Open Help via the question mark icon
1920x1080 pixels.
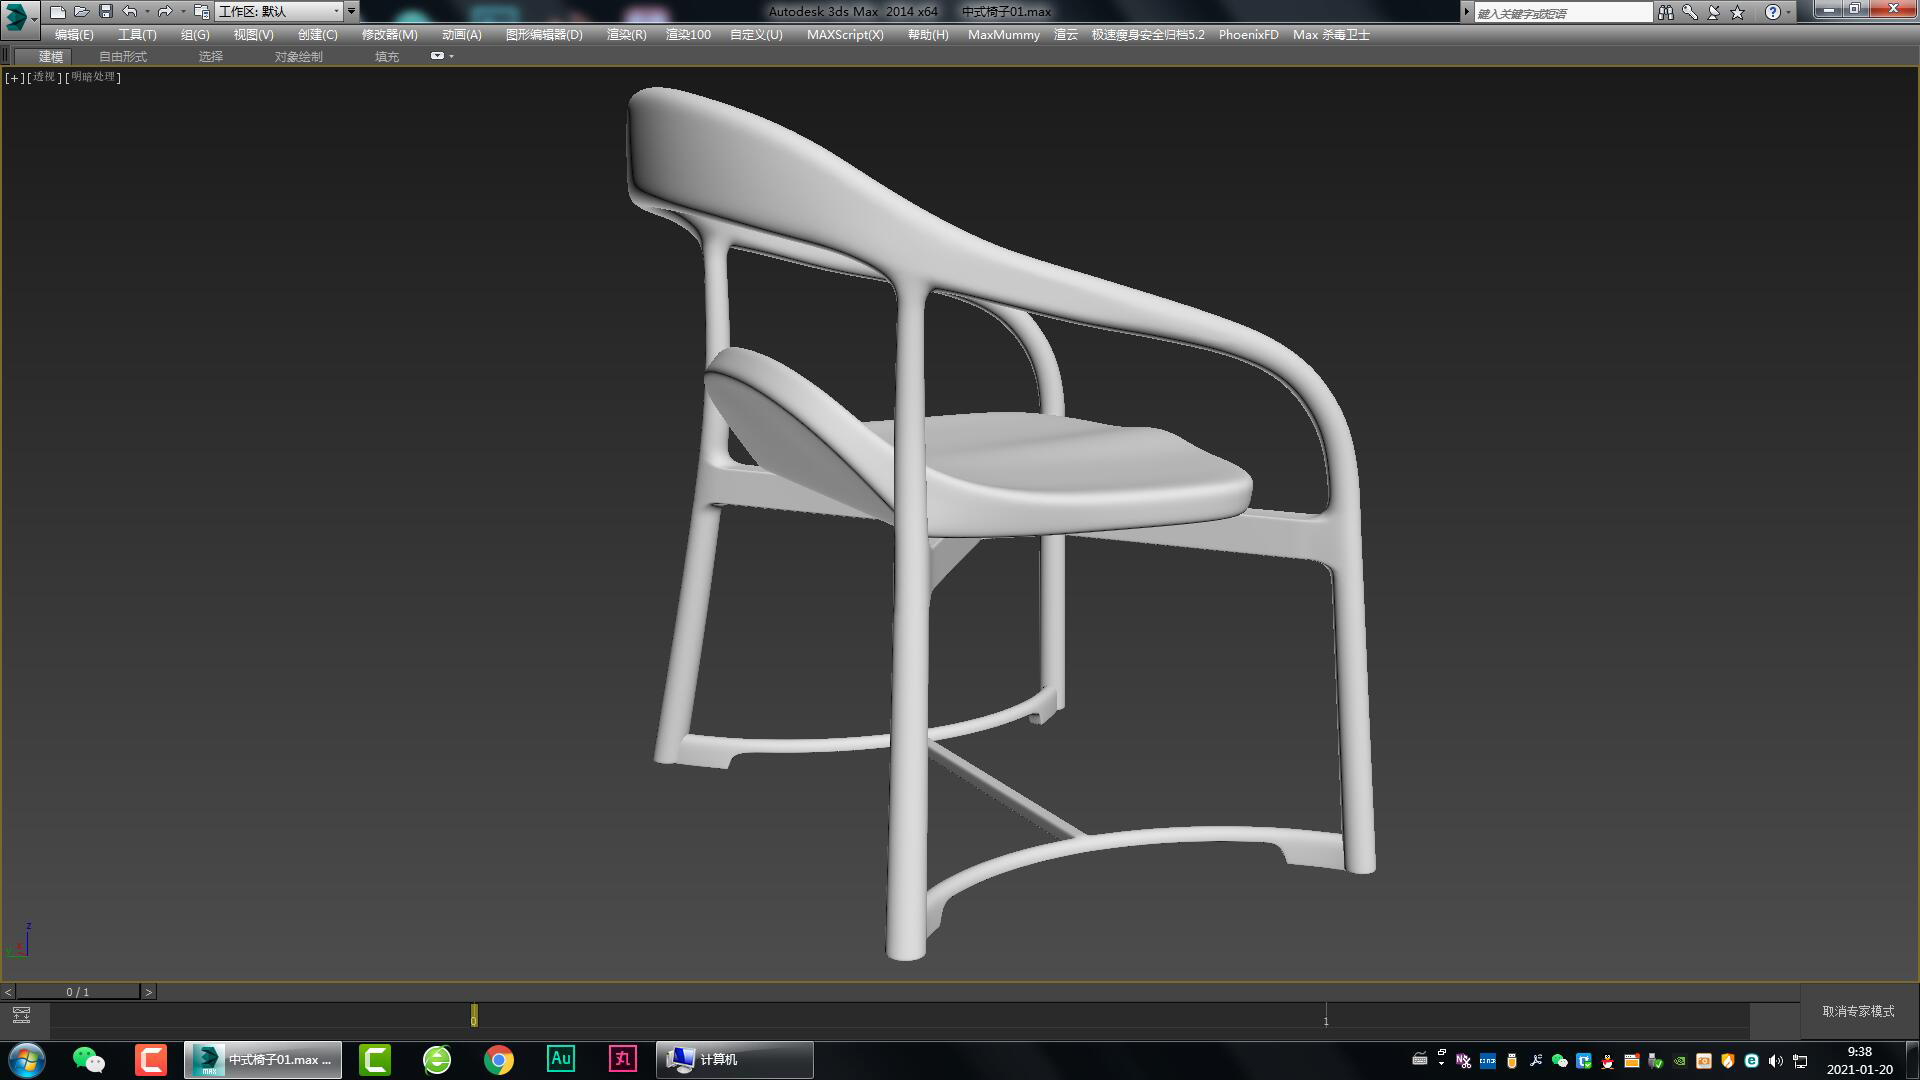click(1773, 11)
